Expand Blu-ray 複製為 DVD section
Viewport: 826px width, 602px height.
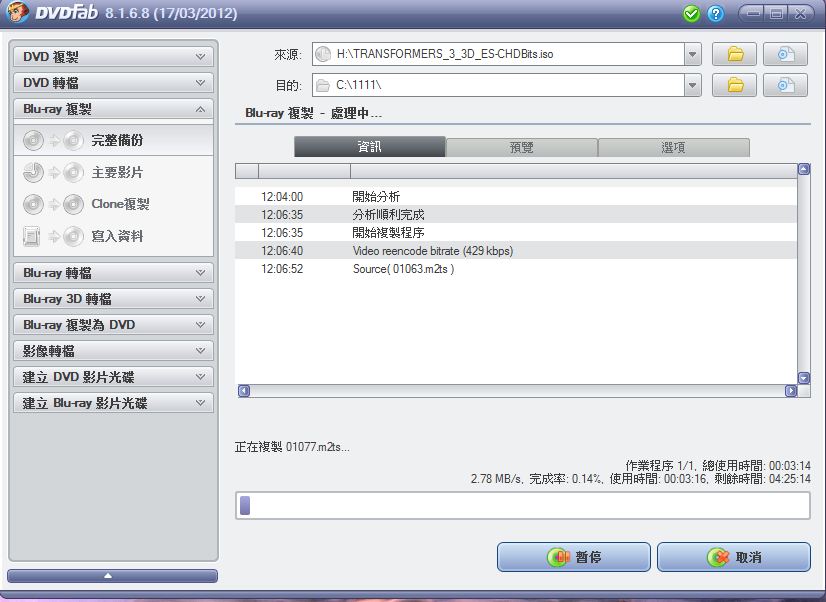[x=113, y=325]
